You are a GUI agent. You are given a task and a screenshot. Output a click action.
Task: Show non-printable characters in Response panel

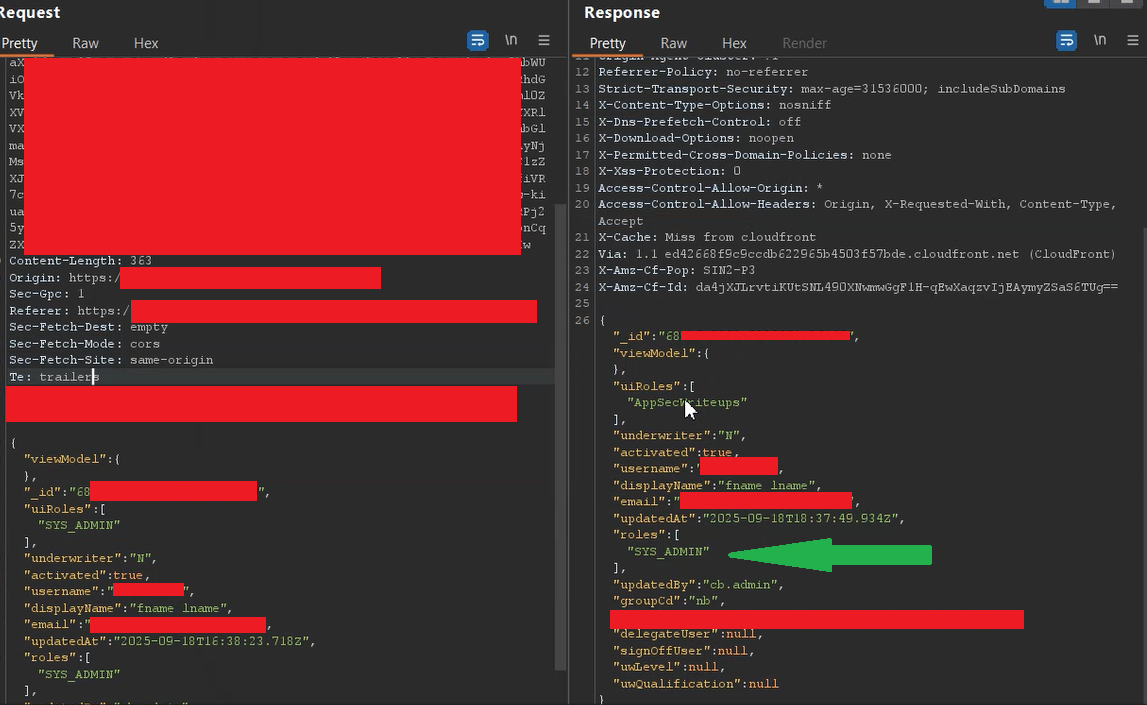(x=1100, y=41)
